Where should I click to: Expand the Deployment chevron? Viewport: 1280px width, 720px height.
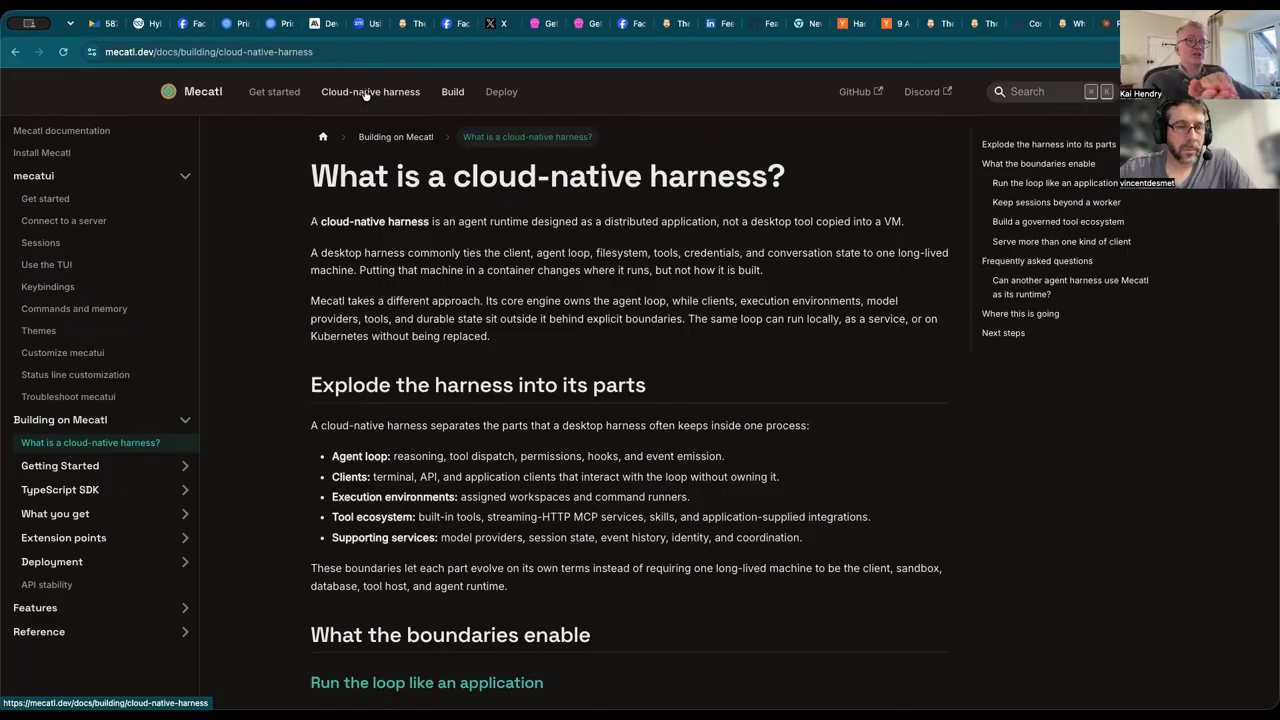click(185, 562)
